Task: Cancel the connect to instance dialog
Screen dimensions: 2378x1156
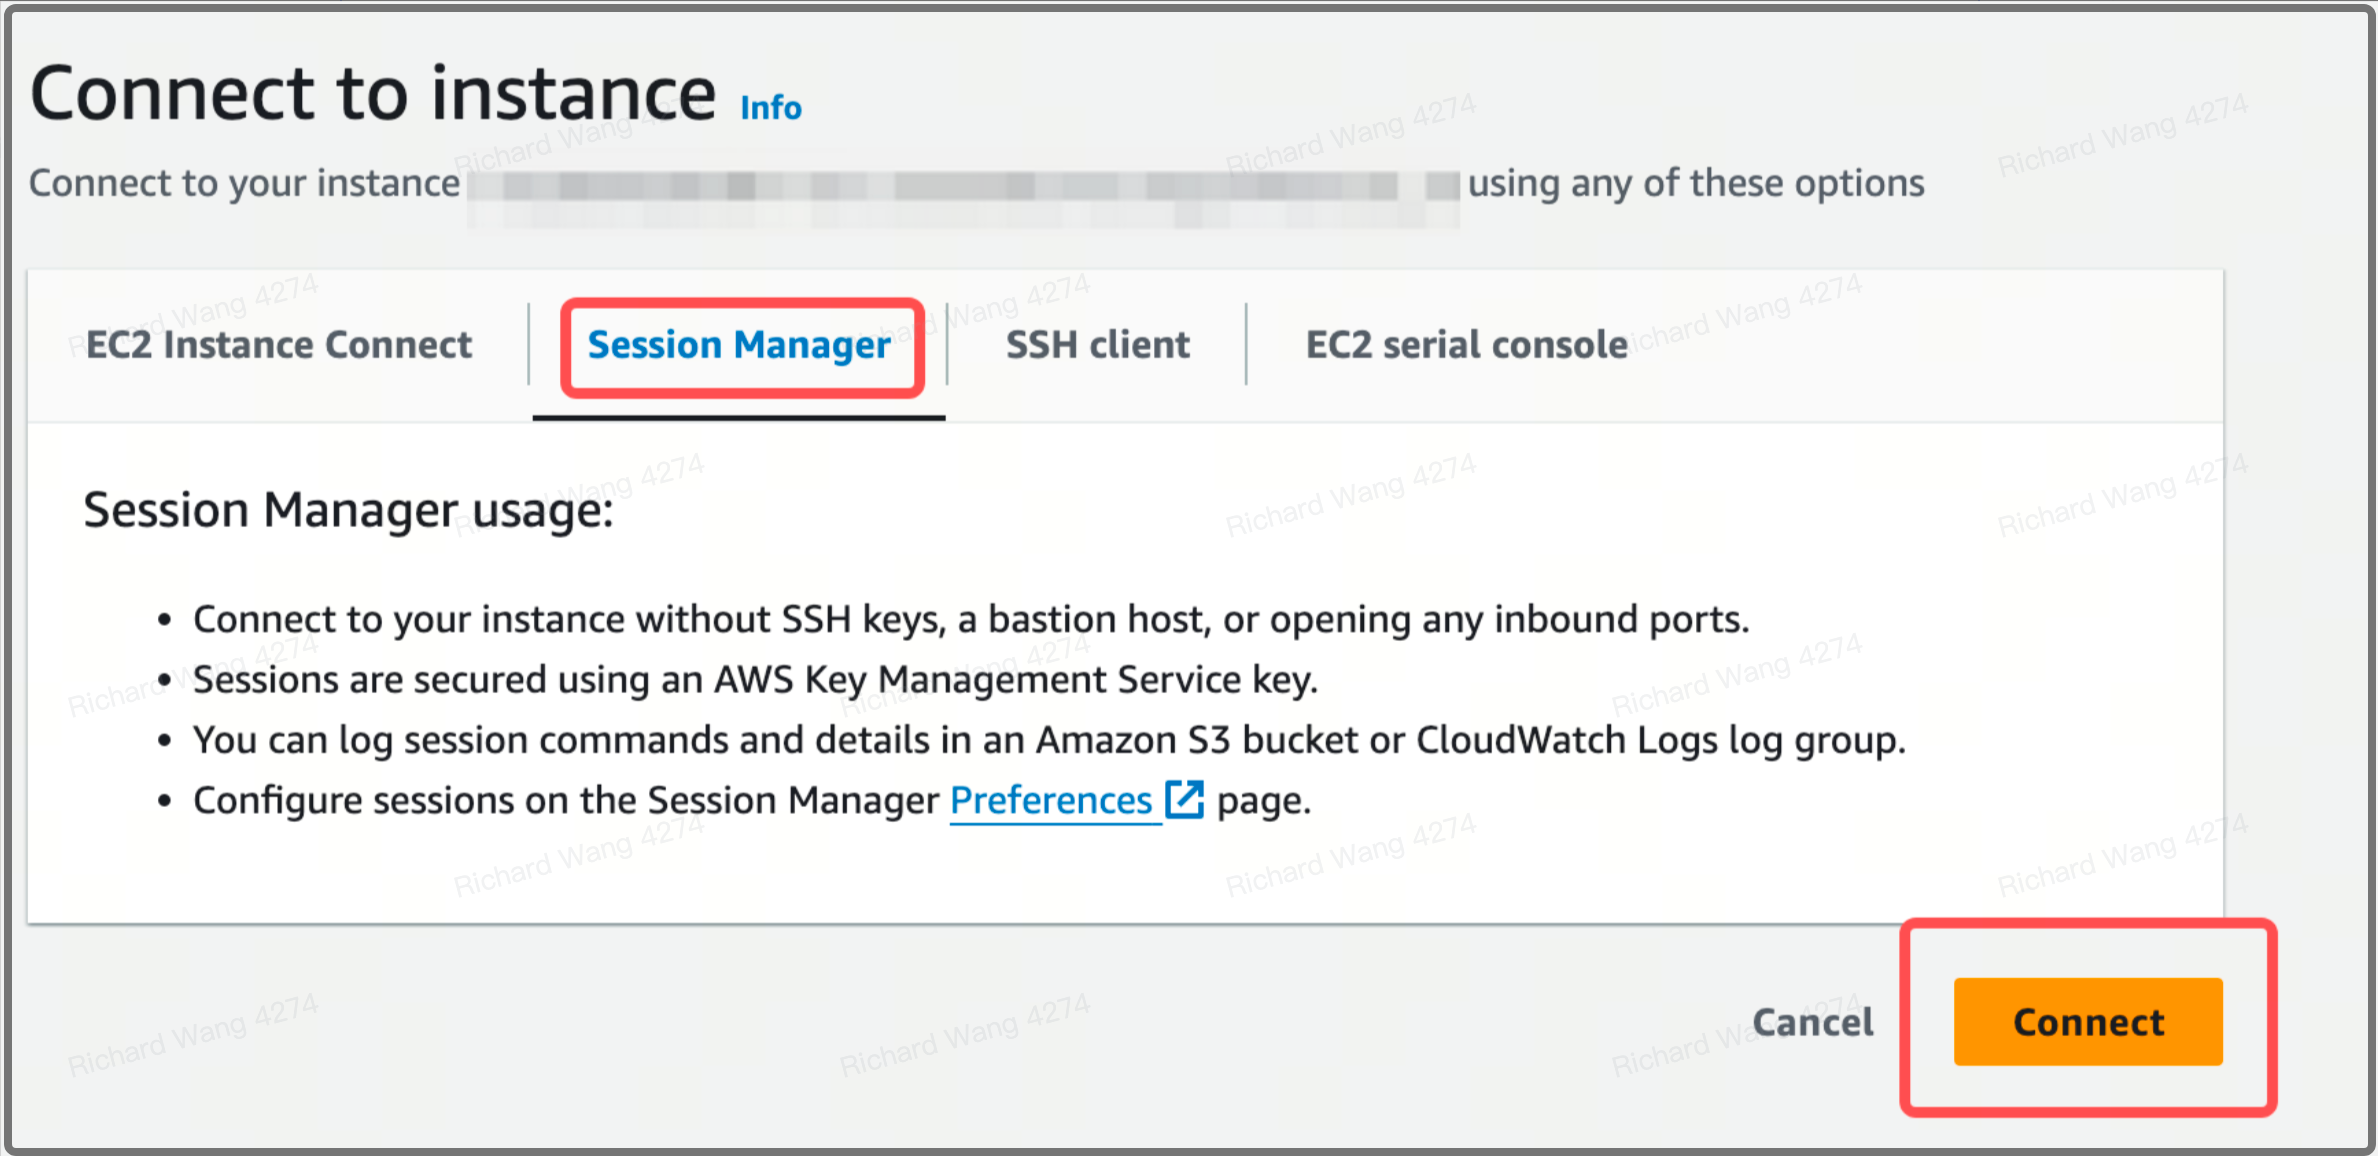Action: point(1813,1022)
